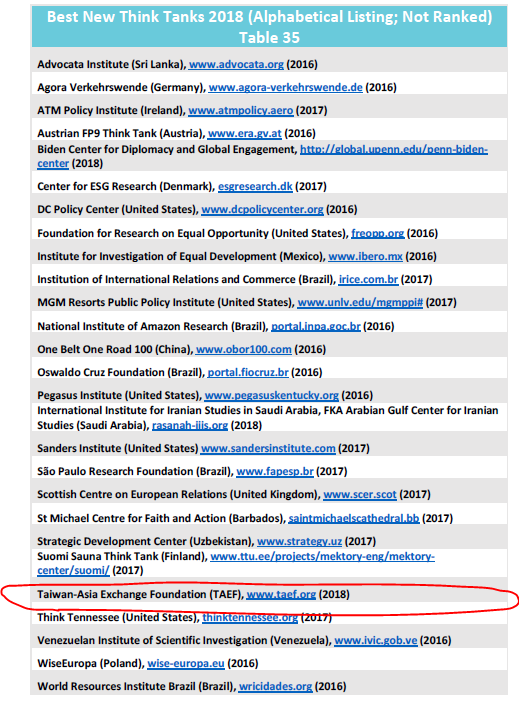Open portal.inpa.goc.br link
This screenshot has width=519, height=702.
click(x=316, y=326)
